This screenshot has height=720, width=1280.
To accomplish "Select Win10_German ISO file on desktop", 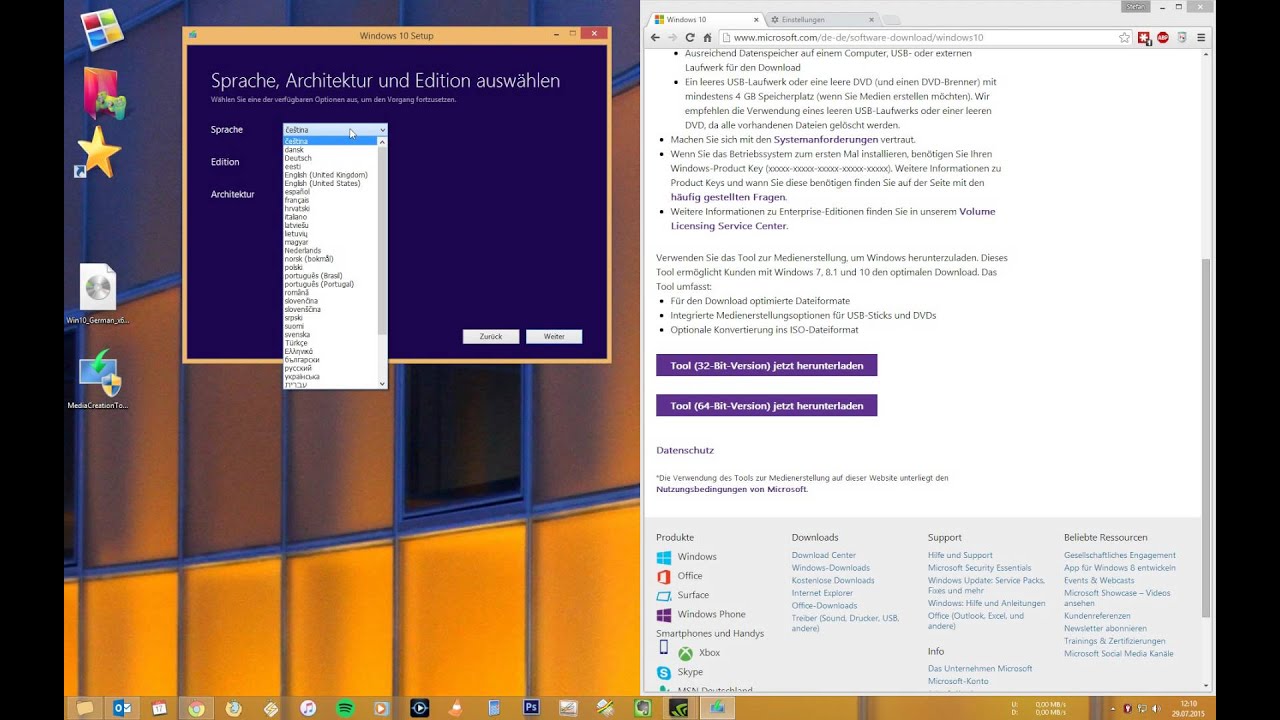I will coord(98,294).
